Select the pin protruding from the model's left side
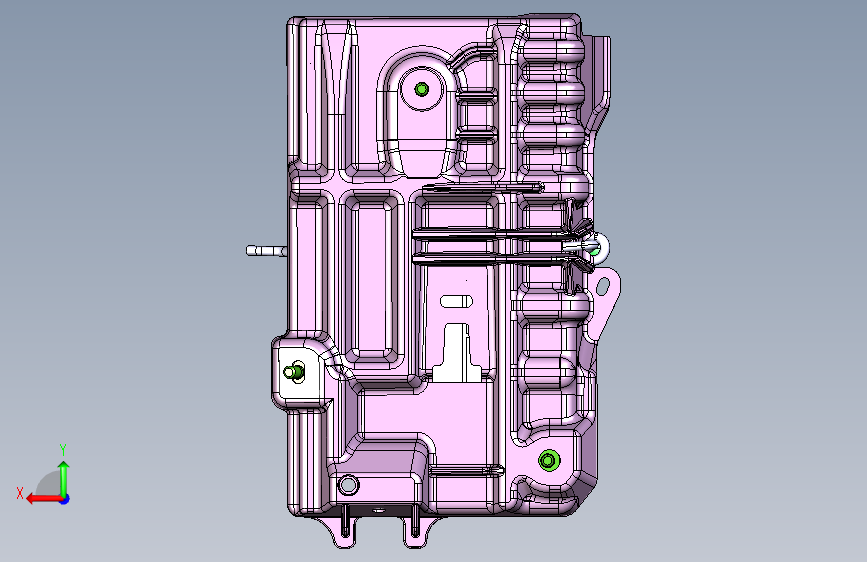Image resolution: width=867 pixels, height=562 pixels. click(267, 251)
